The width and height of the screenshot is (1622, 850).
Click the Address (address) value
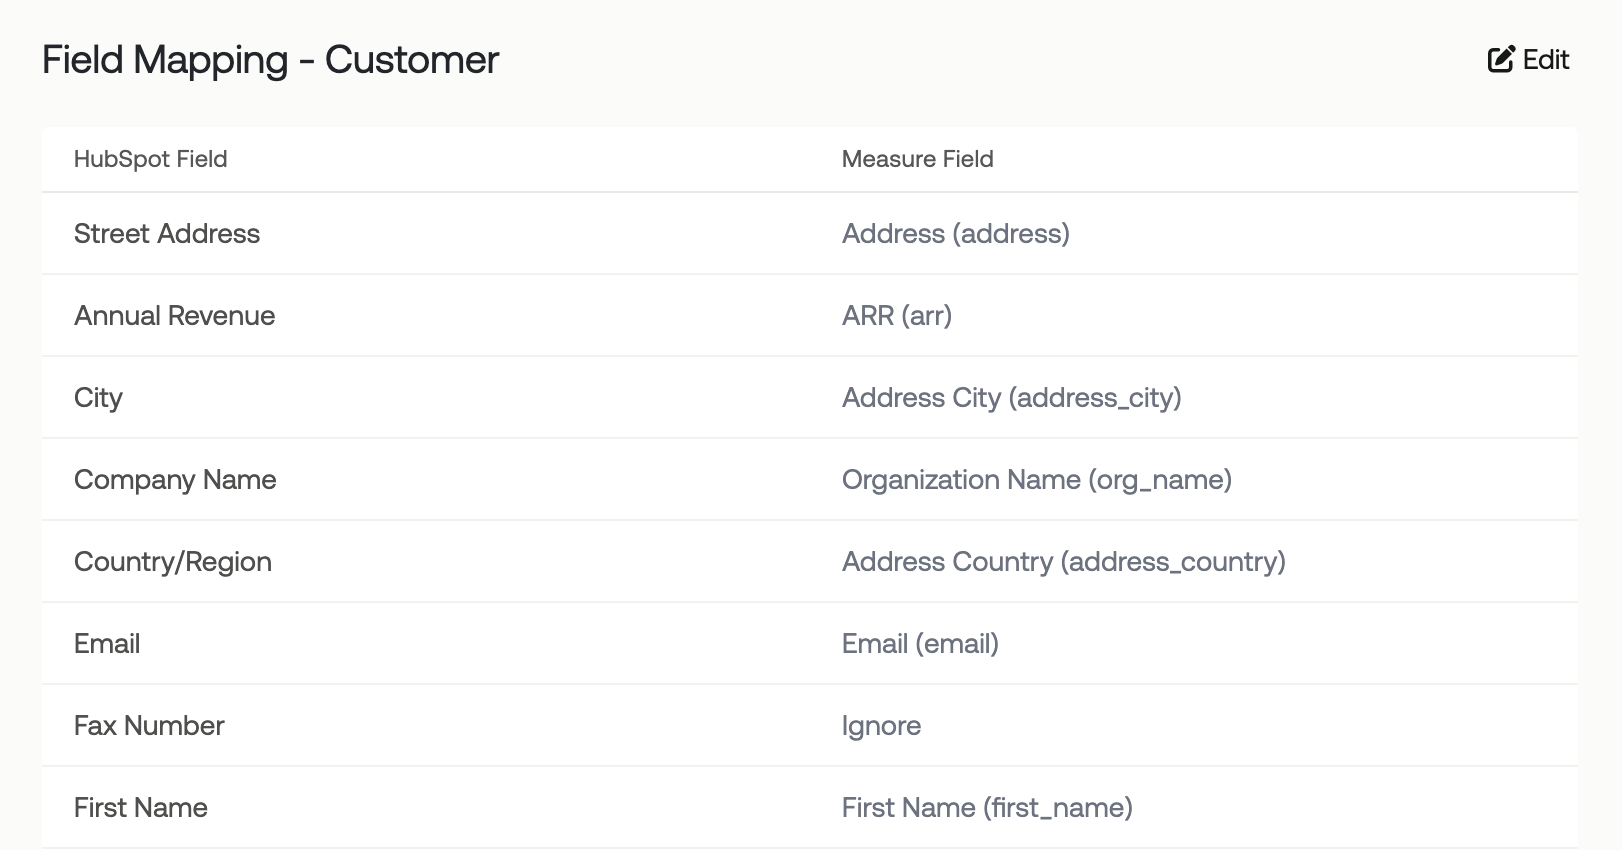pos(956,234)
